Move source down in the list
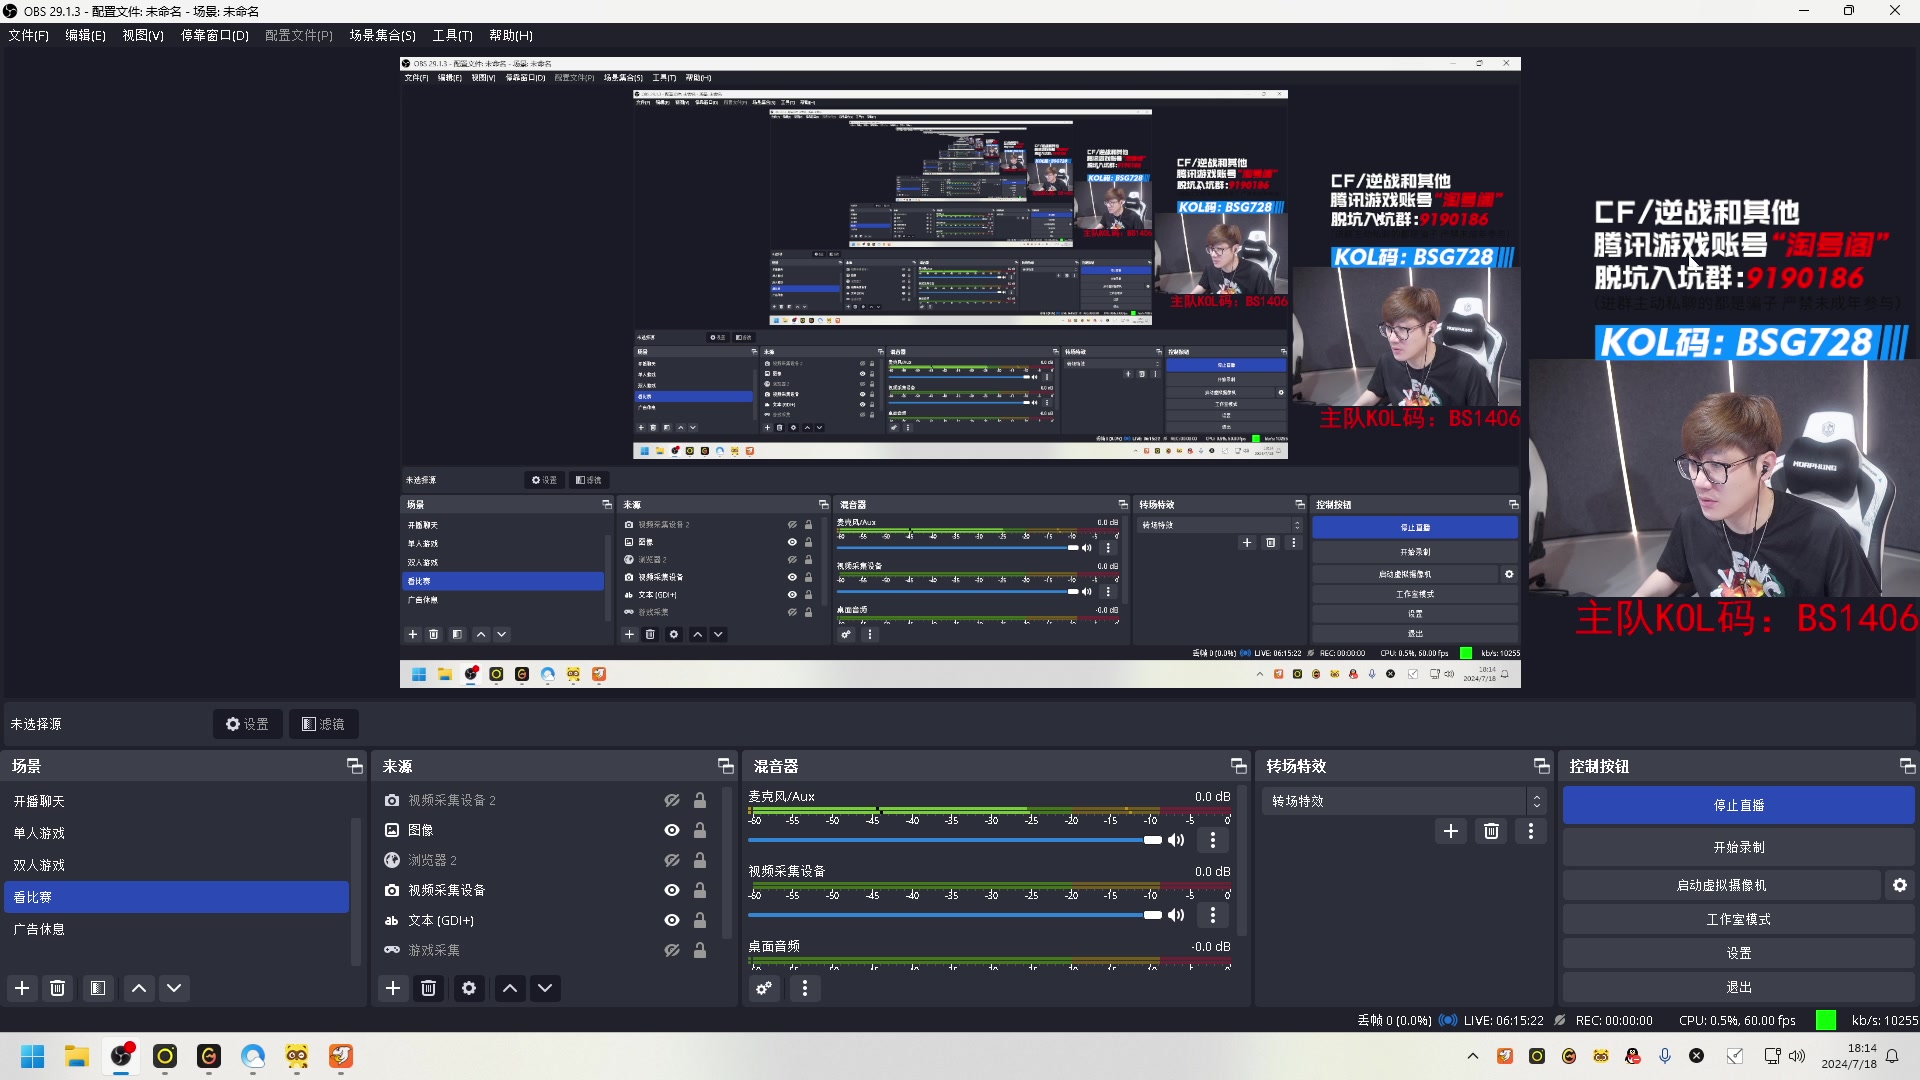 coord(545,988)
